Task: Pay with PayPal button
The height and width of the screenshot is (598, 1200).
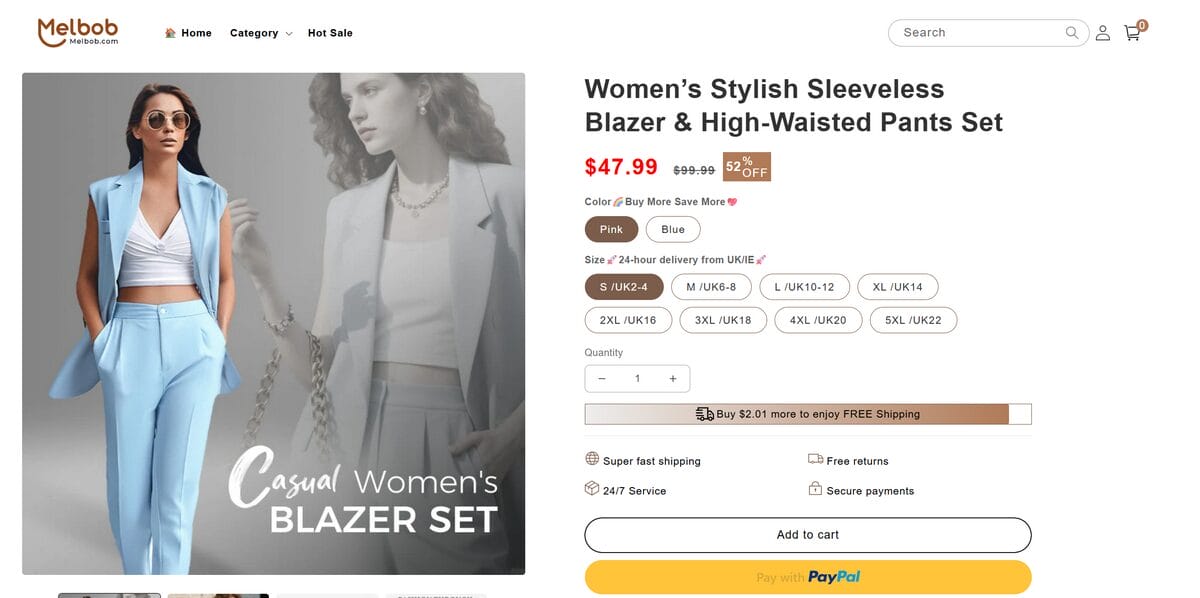Action: pos(807,577)
